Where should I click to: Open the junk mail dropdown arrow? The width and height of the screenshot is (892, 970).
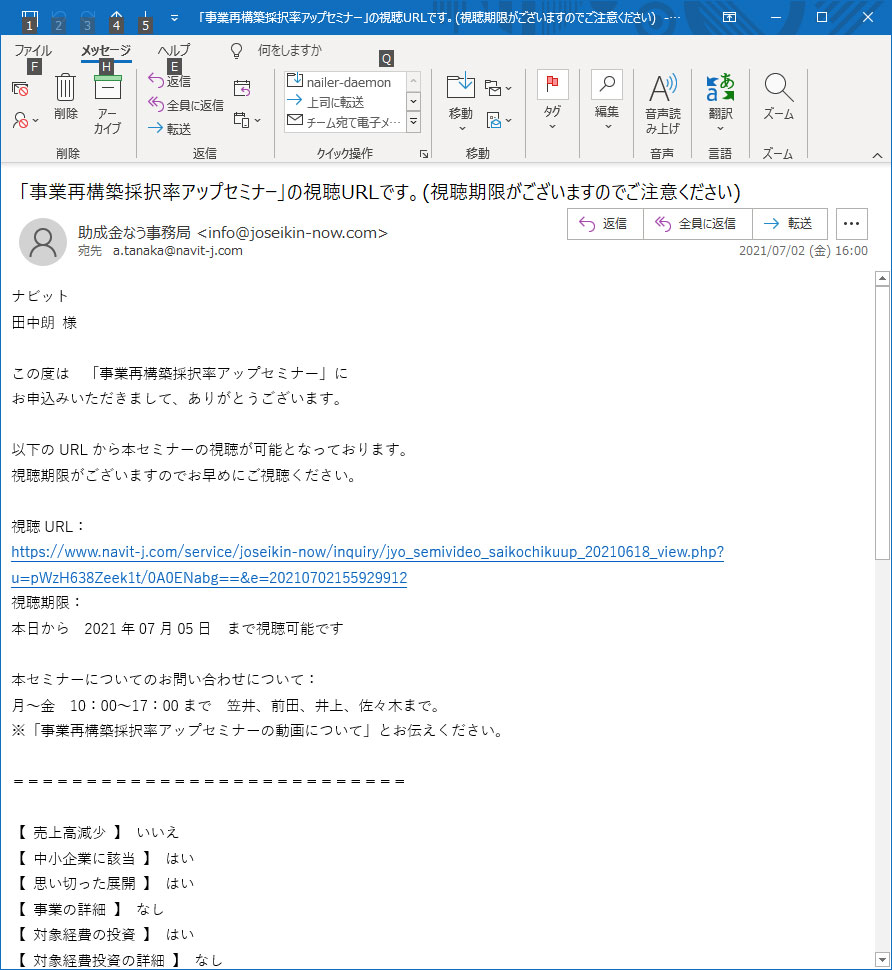tap(36, 120)
